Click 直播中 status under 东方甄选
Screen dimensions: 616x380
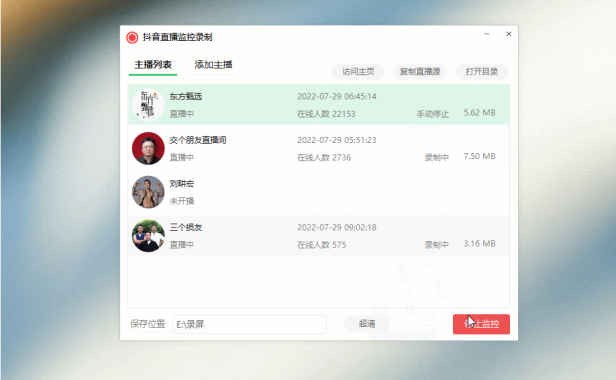click(x=182, y=114)
